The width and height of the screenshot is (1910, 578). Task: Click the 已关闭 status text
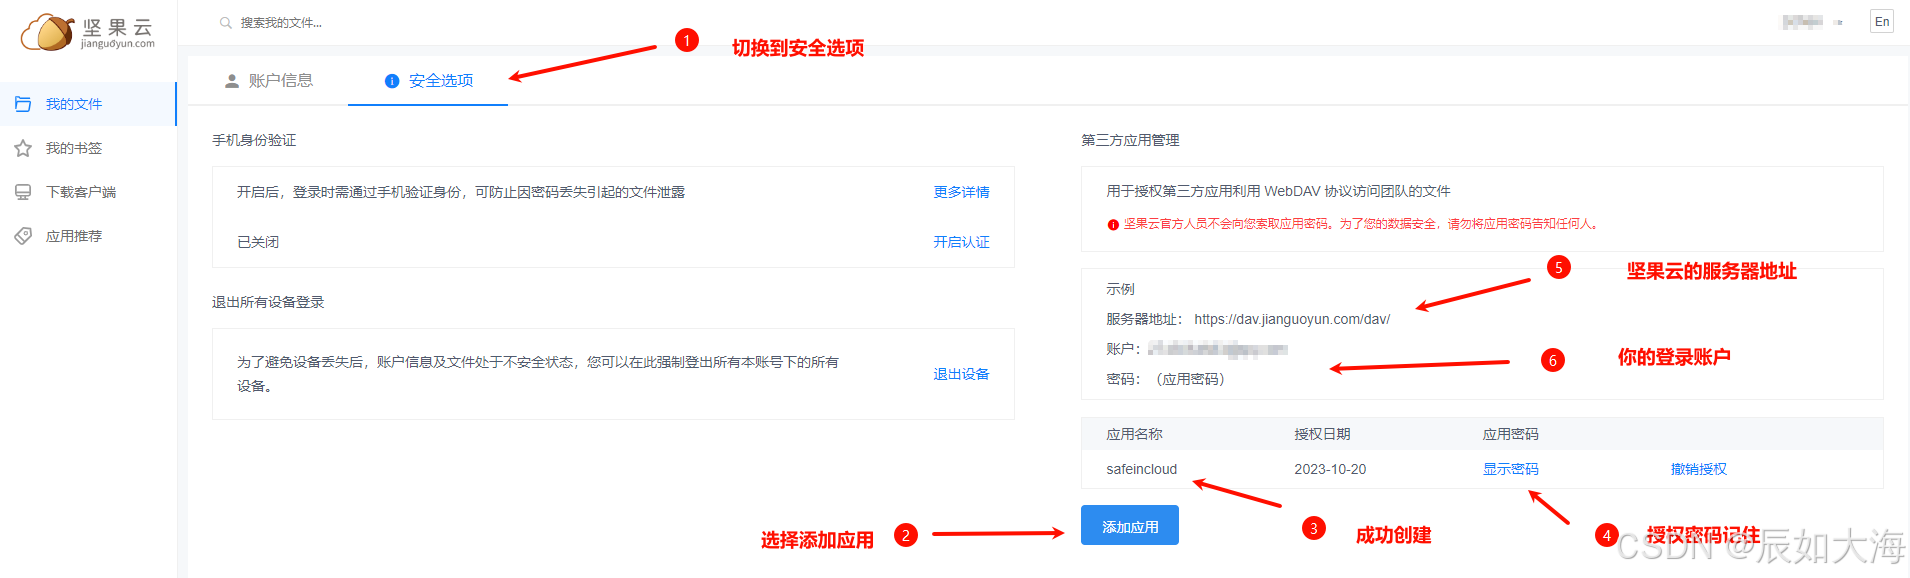click(258, 242)
